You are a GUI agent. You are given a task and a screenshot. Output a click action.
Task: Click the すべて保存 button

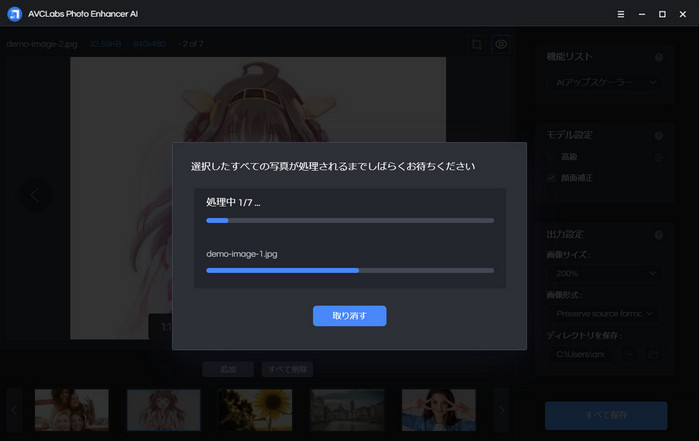click(x=606, y=415)
